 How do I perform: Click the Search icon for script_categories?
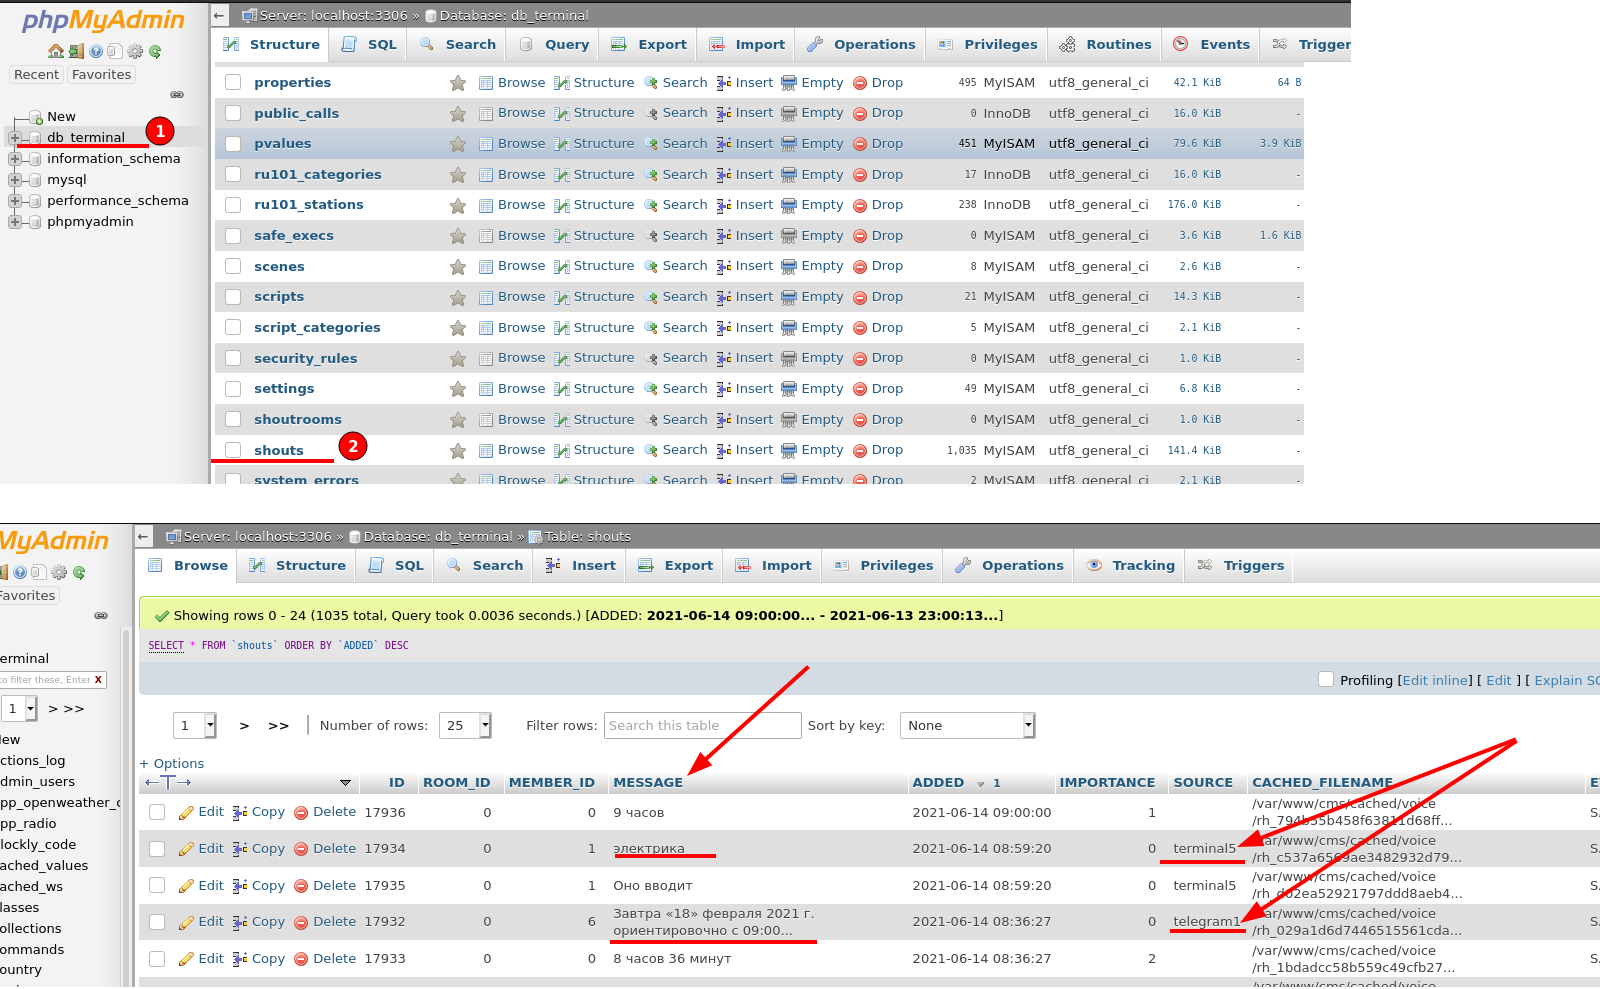651,328
